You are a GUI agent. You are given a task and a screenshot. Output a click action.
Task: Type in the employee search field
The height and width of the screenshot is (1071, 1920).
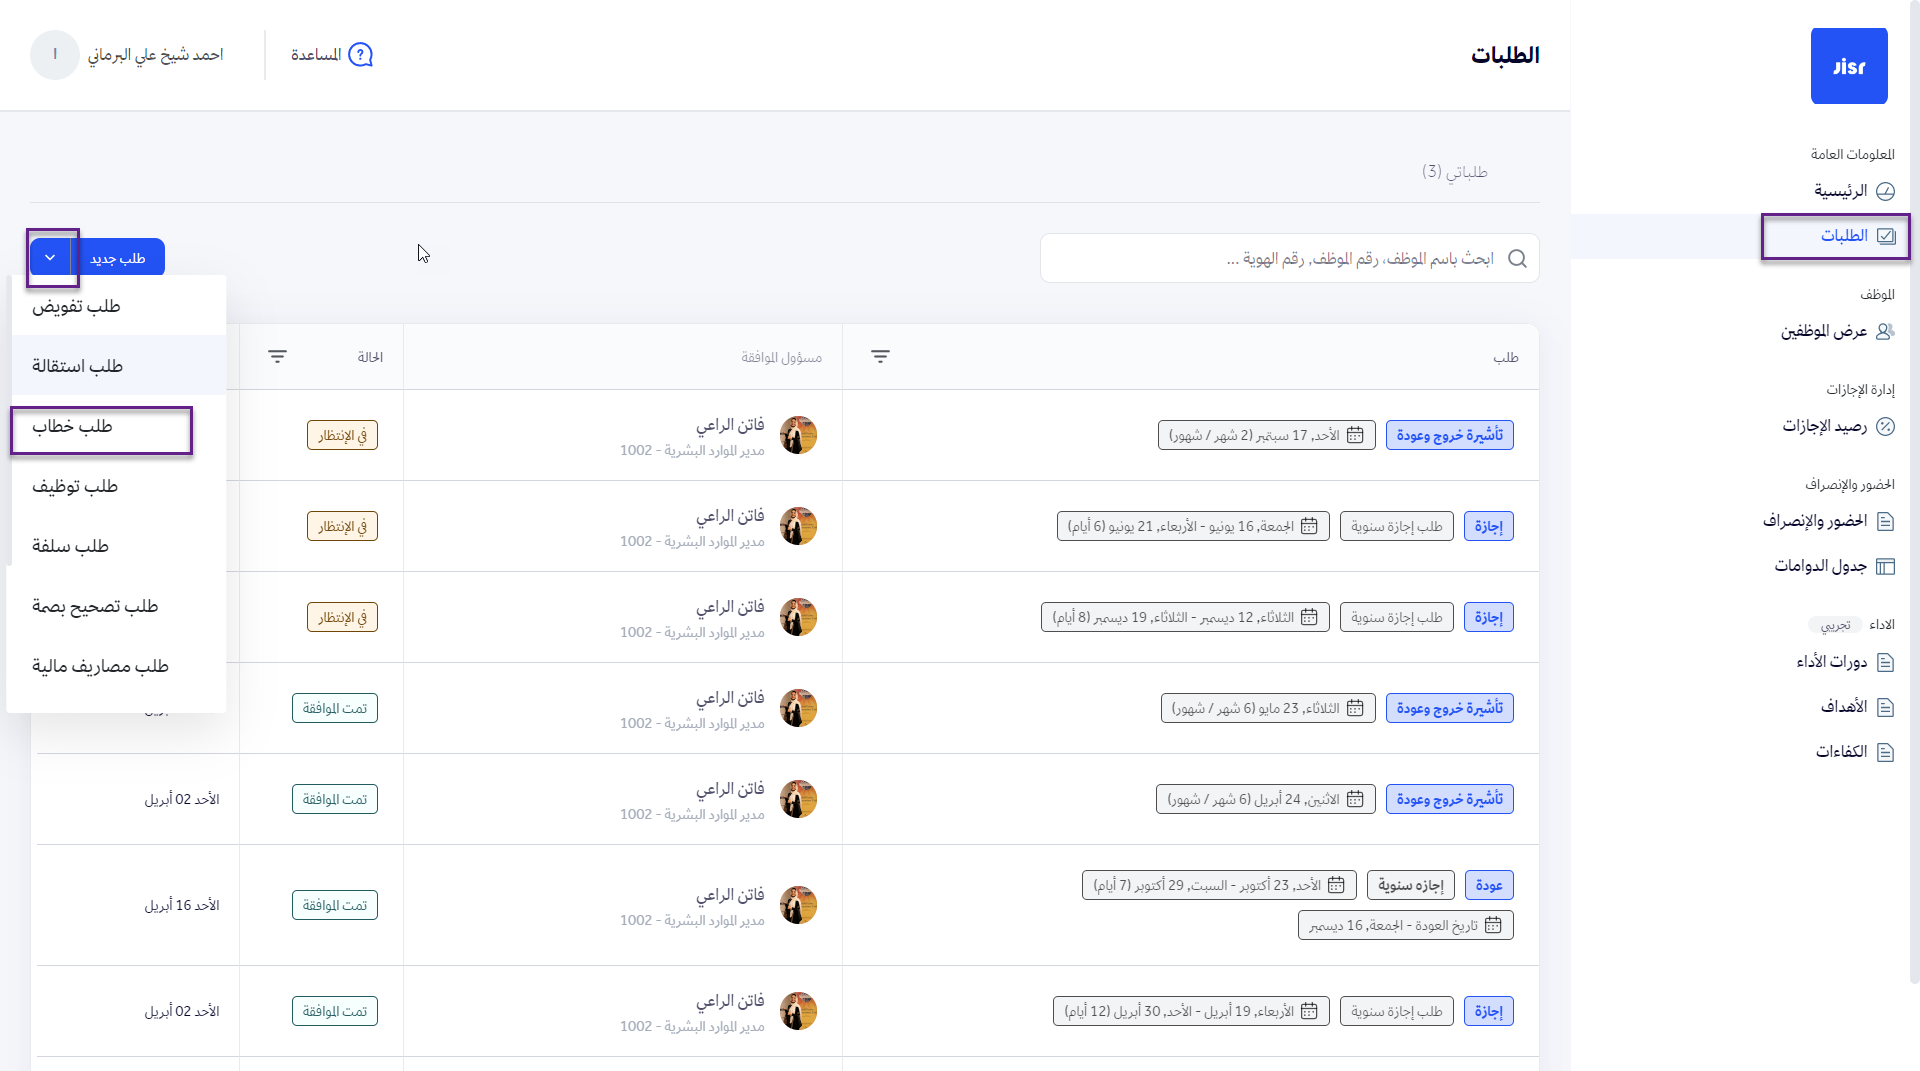1270,259
